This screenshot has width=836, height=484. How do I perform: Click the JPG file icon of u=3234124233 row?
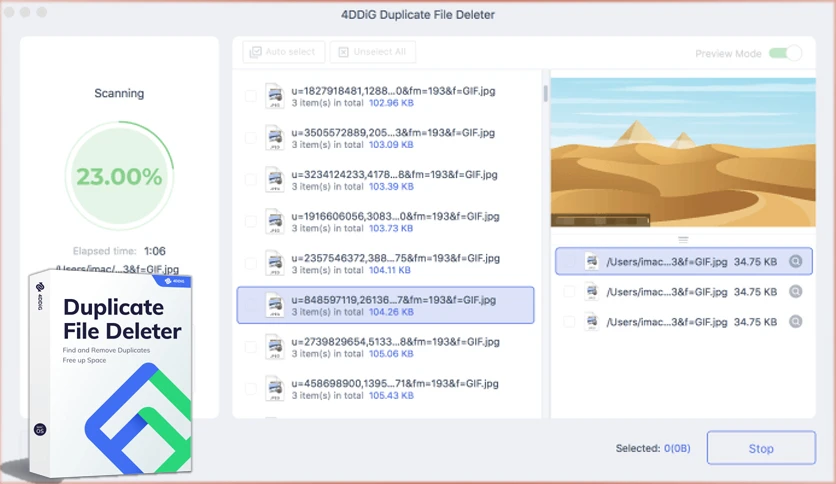(x=275, y=180)
